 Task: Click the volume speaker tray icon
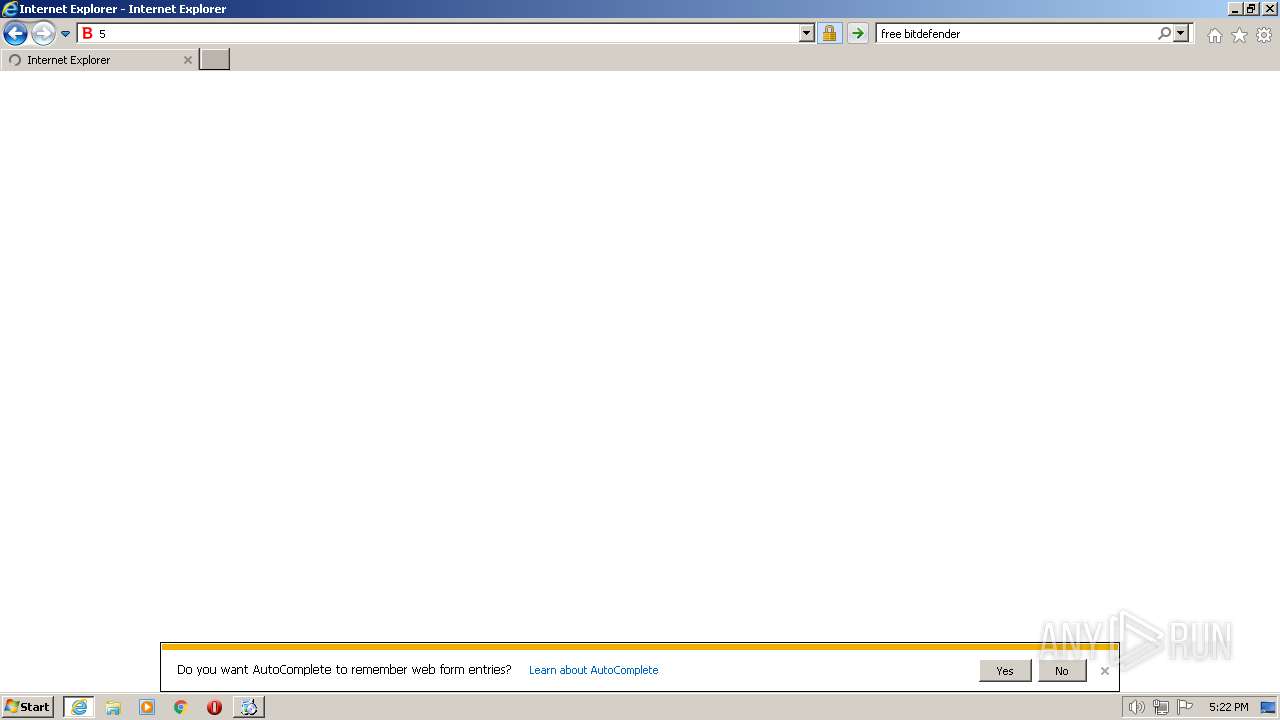click(x=1136, y=707)
